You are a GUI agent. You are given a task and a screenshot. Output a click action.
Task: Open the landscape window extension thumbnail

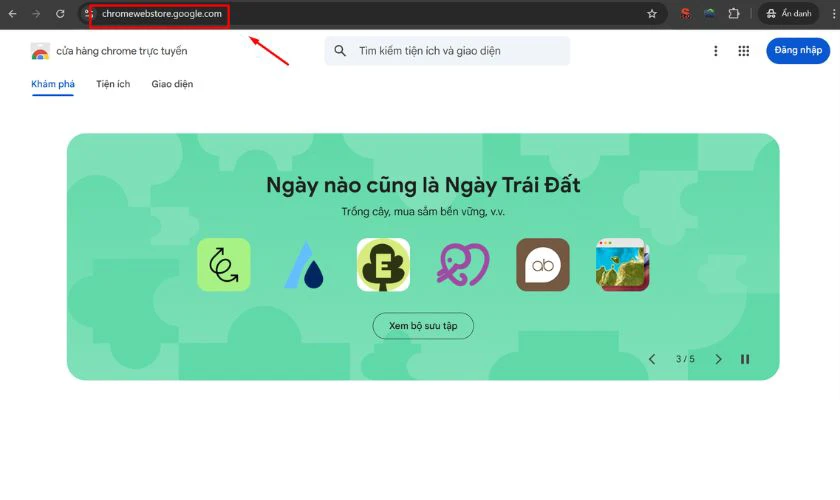point(622,265)
